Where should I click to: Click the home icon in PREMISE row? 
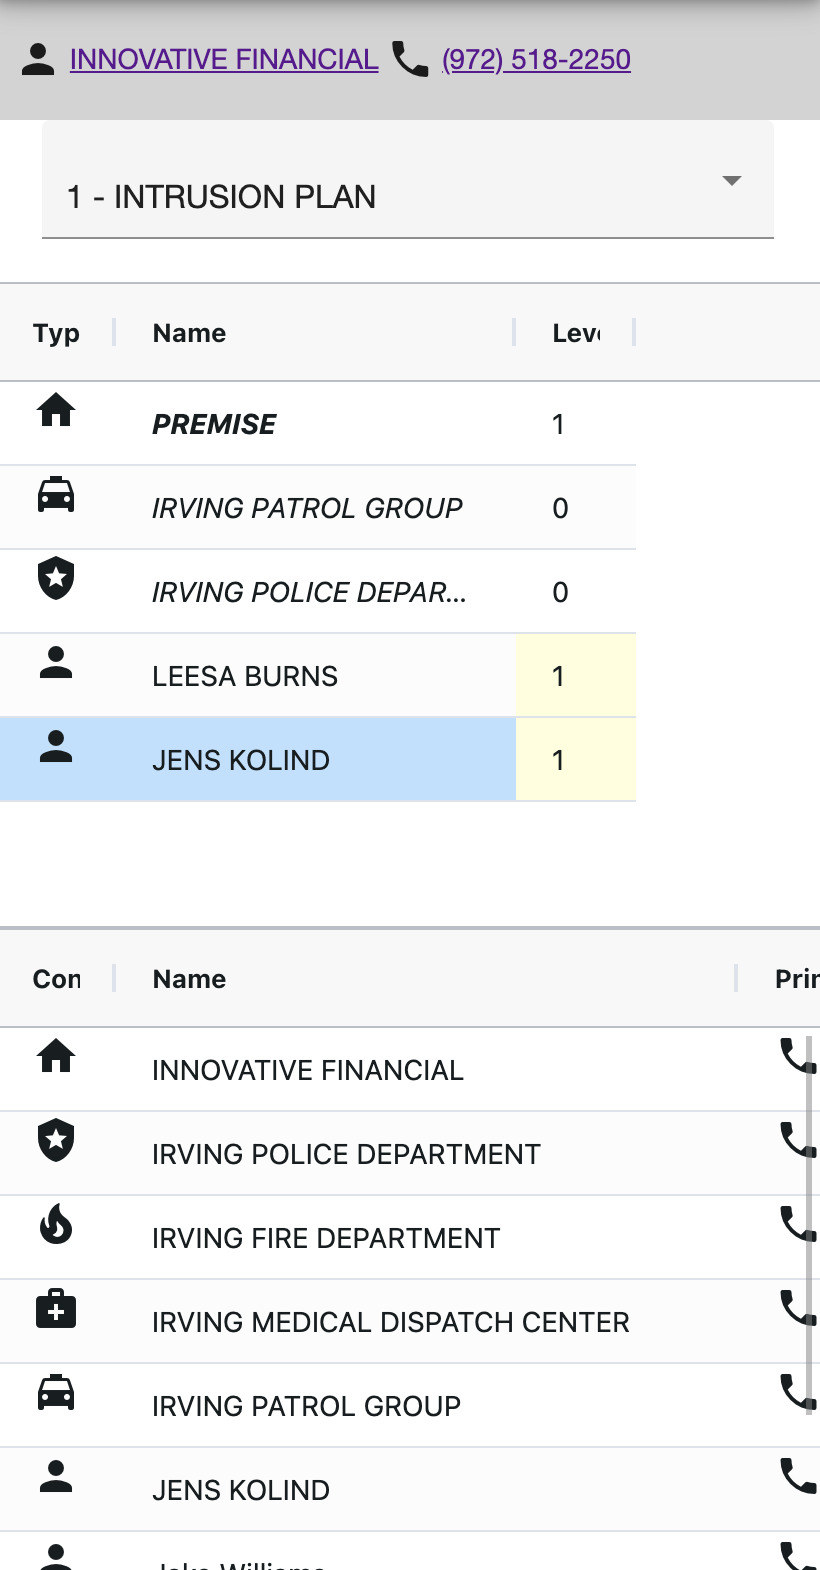pyautogui.click(x=56, y=410)
